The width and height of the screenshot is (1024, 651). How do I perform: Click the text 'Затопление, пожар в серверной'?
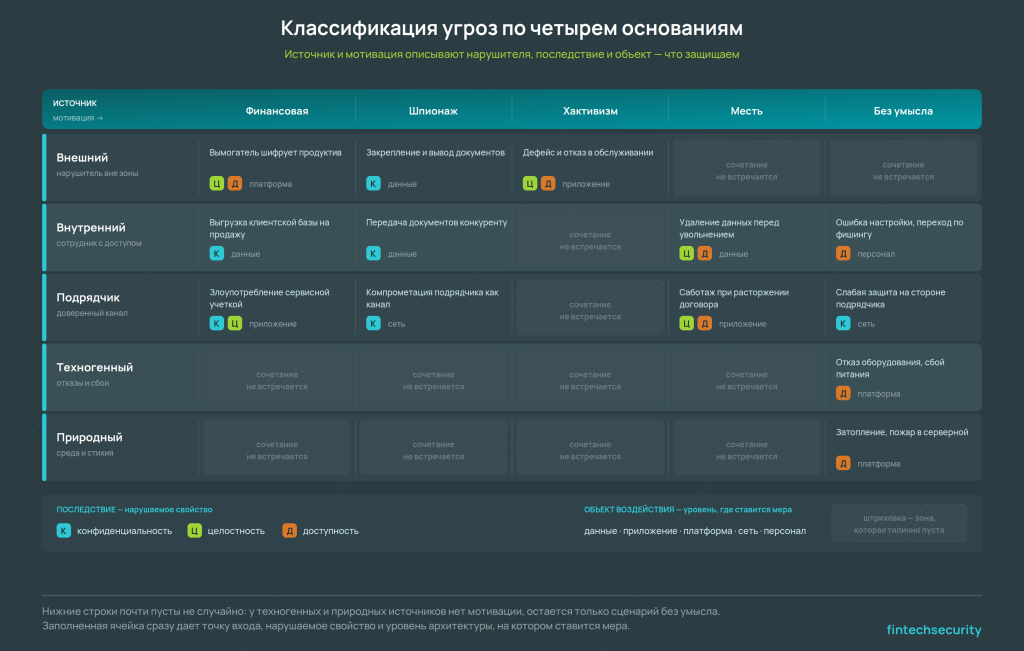click(x=902, y=432)
